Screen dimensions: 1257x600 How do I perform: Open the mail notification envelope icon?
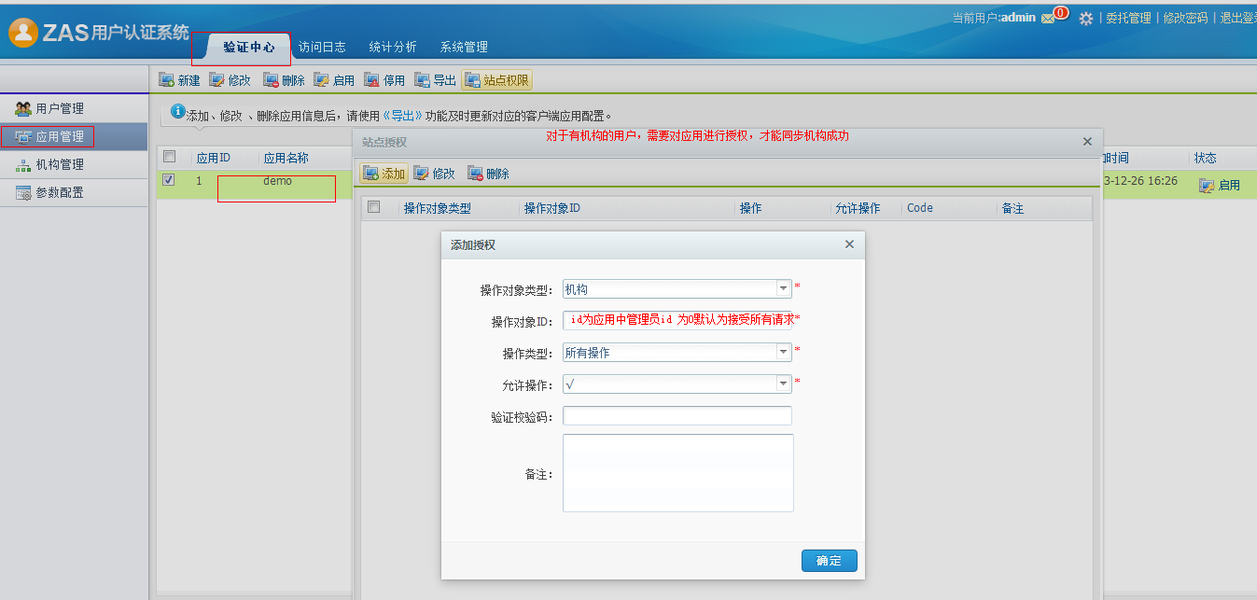coord(1047,18)
